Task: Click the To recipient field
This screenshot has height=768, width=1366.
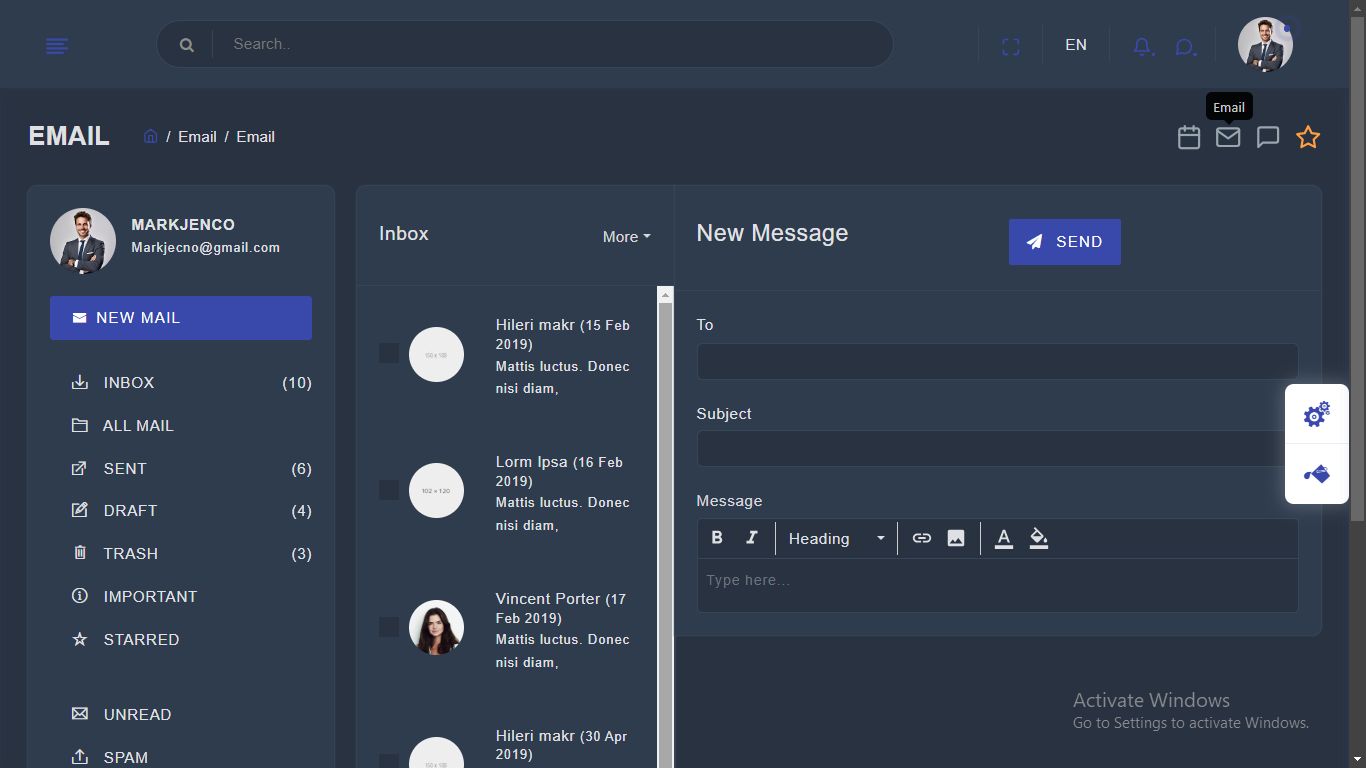Action: tap(997, 361)
